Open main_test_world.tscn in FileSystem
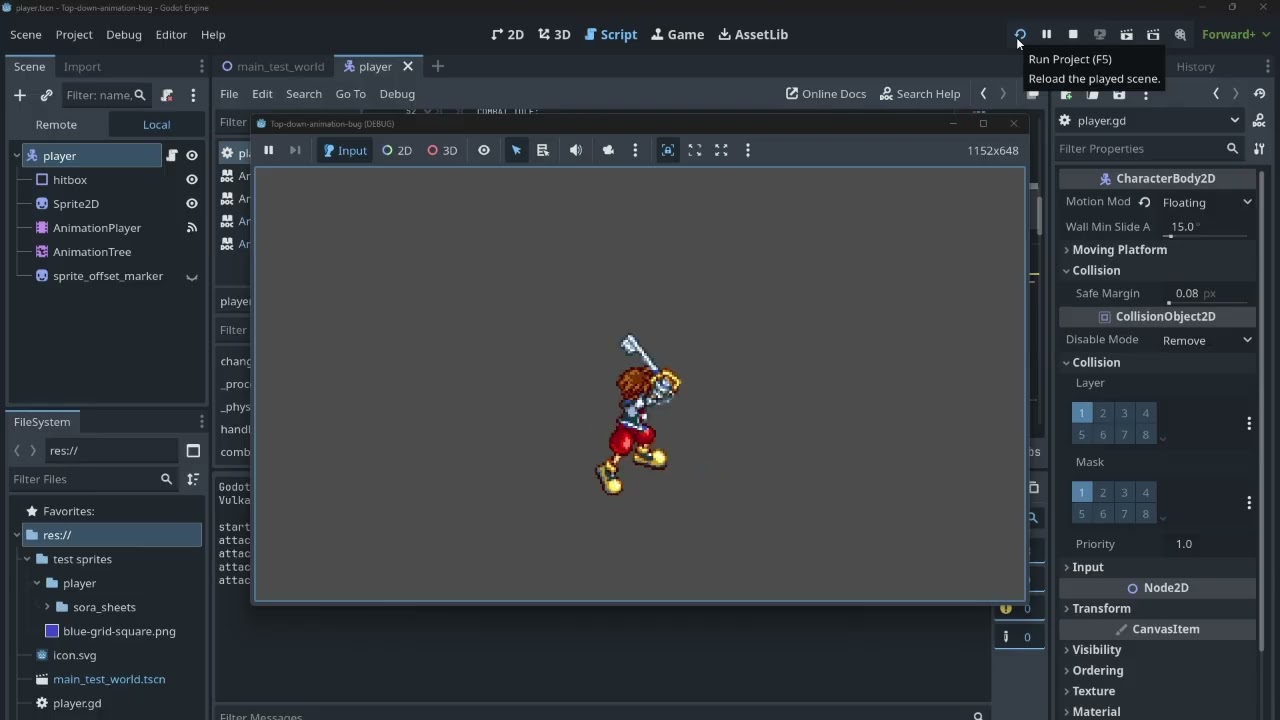This screenshot has width=1280, height=720. pyautogui.click(x=109, y=680)
